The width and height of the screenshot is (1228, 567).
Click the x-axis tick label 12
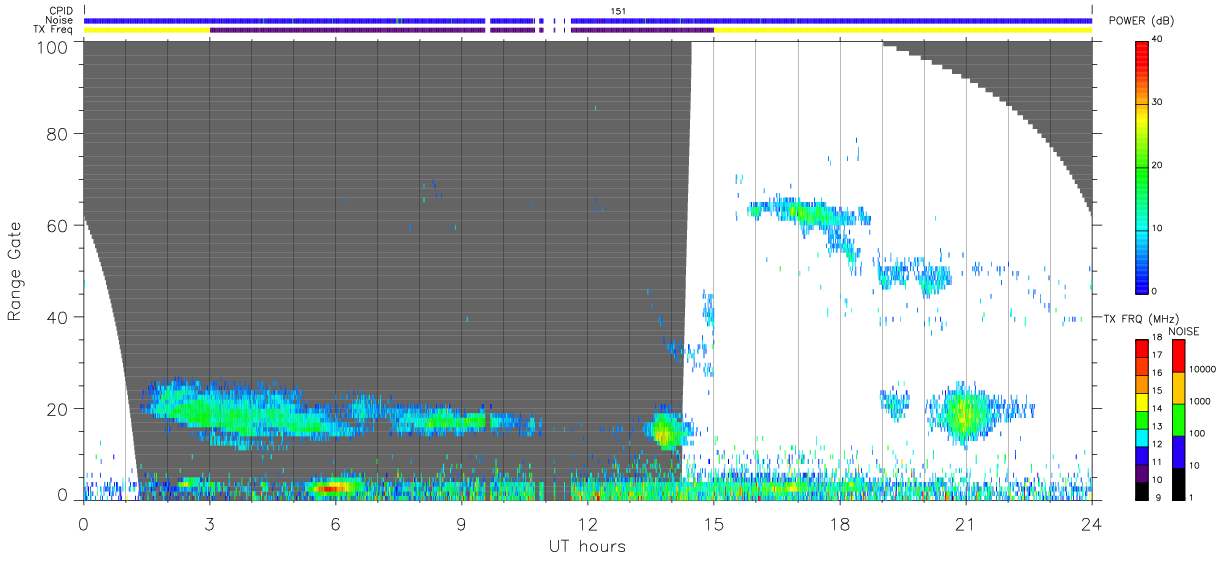point(588,523)
